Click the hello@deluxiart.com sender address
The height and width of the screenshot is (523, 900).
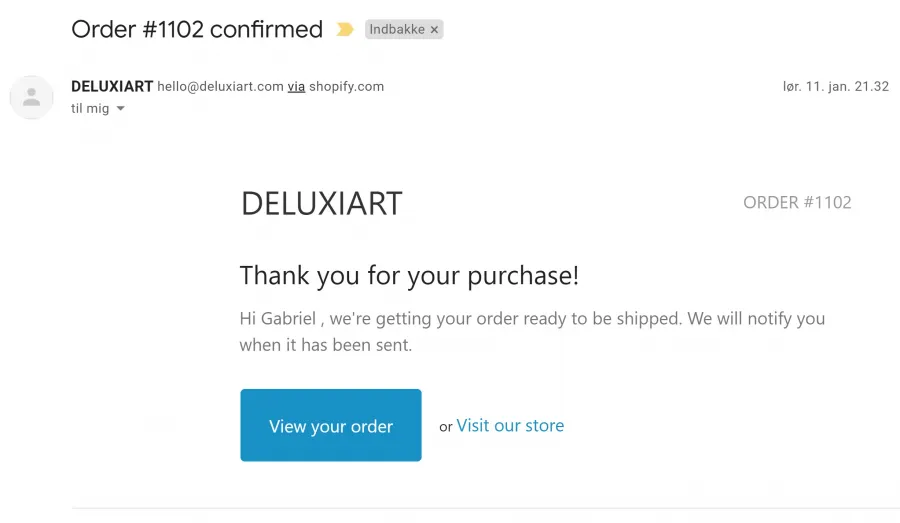click(x=220, y=86)
